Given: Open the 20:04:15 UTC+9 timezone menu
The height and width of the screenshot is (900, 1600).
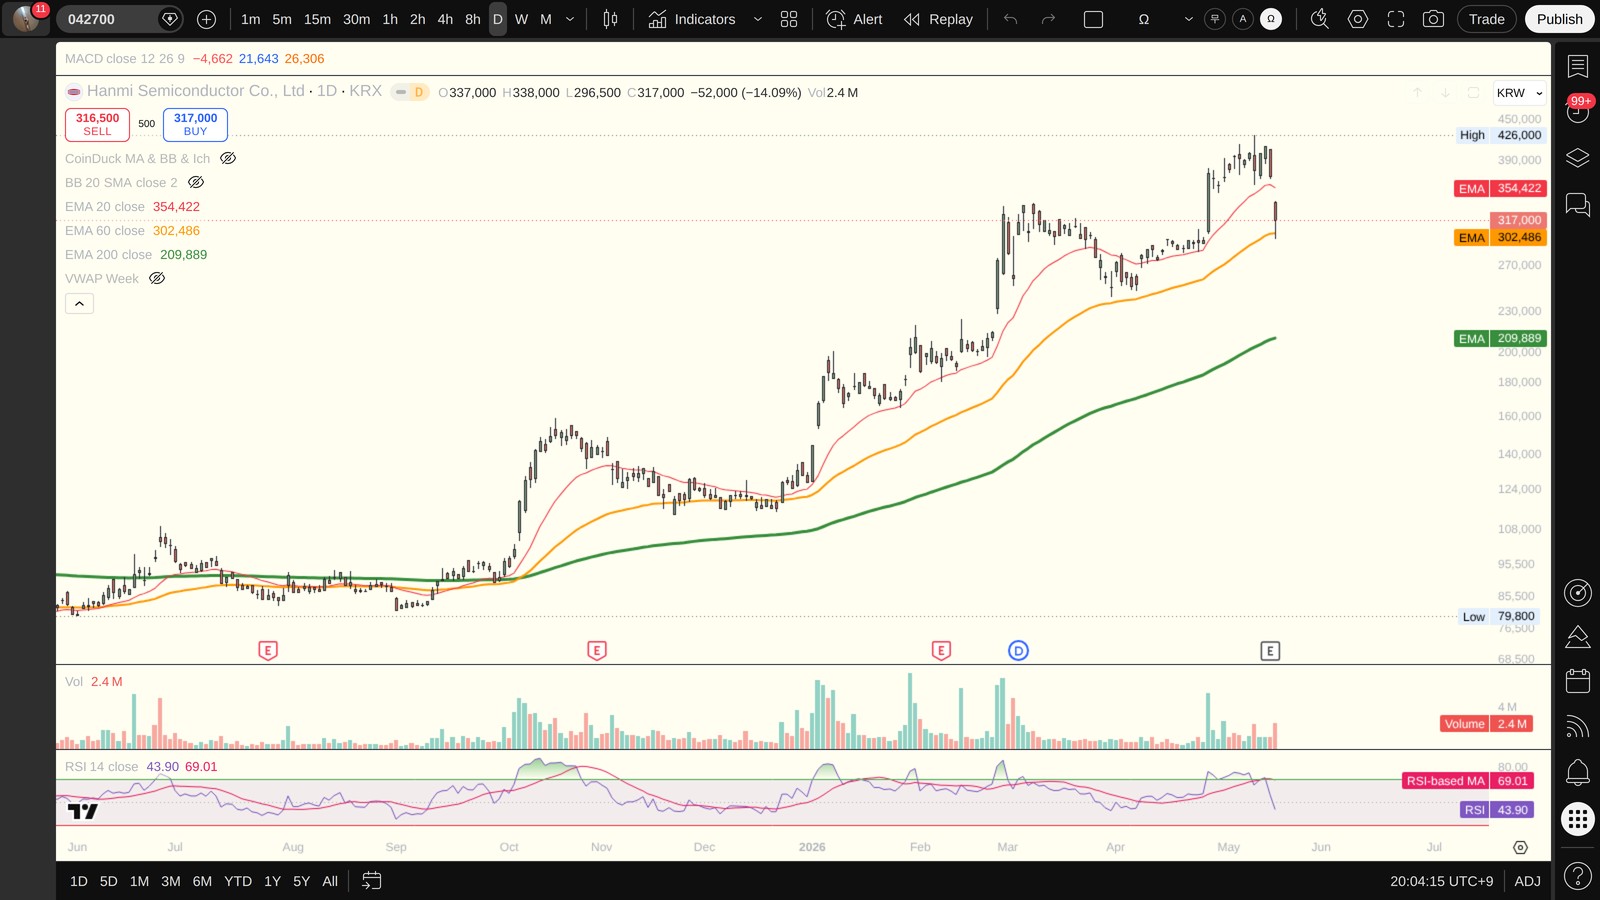Looking at the screenshot, I should 1441,881.
